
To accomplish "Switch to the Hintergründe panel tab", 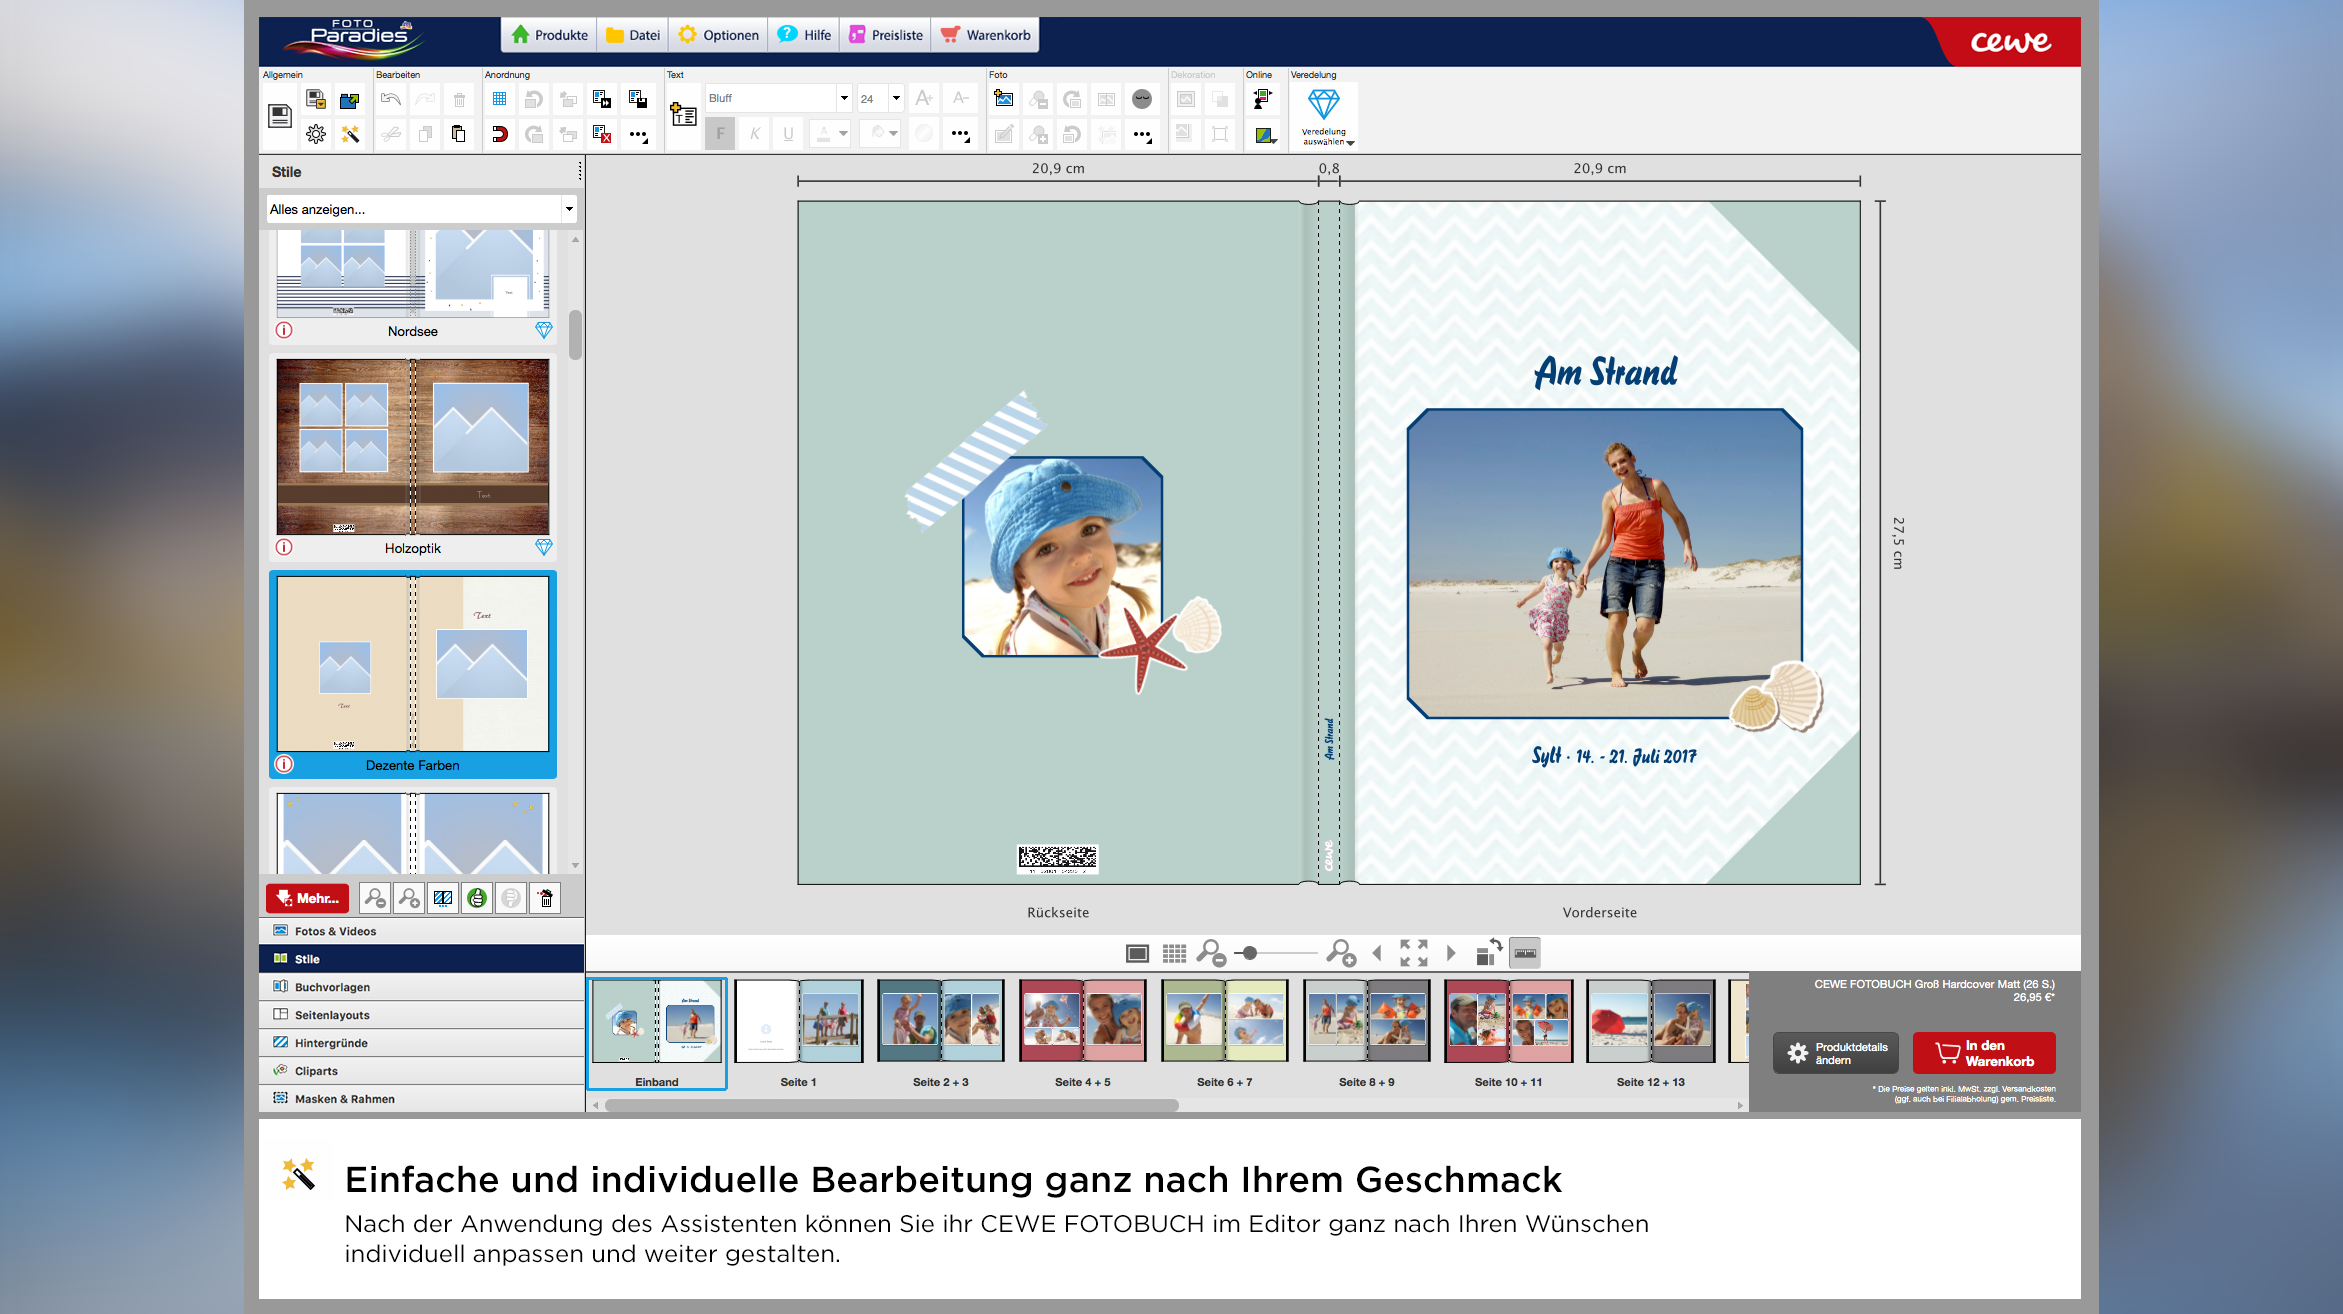I will (331, 1043).
